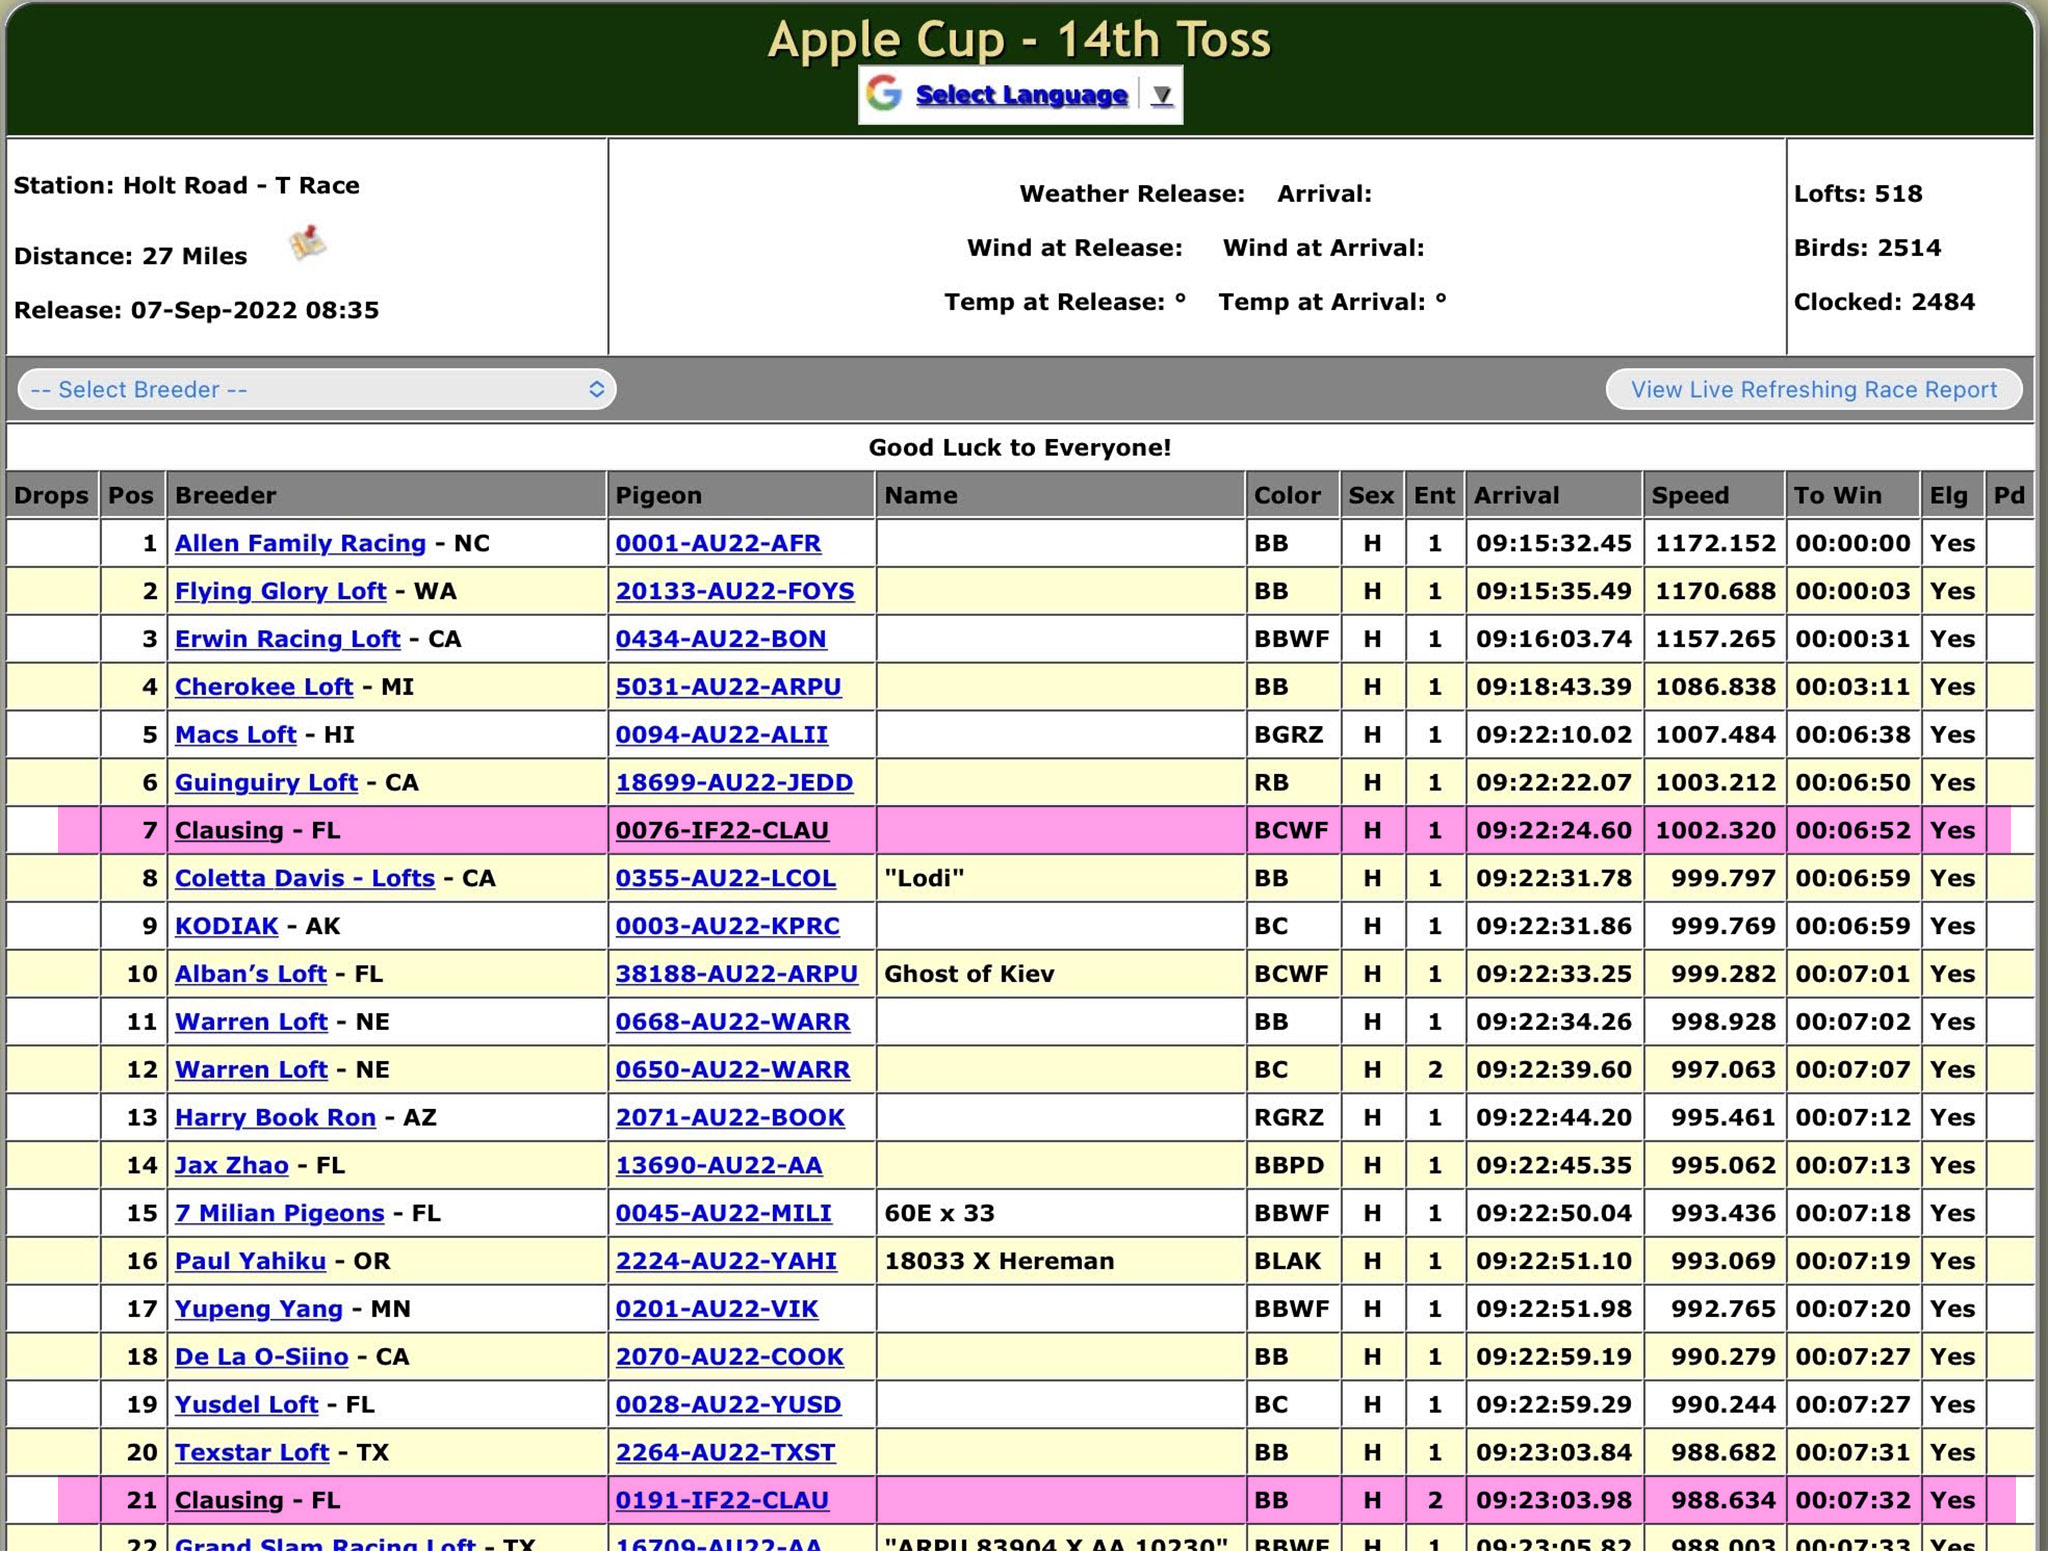Click the Arrival column header
This screenshot has height=1551, width=2048.
1553,495
